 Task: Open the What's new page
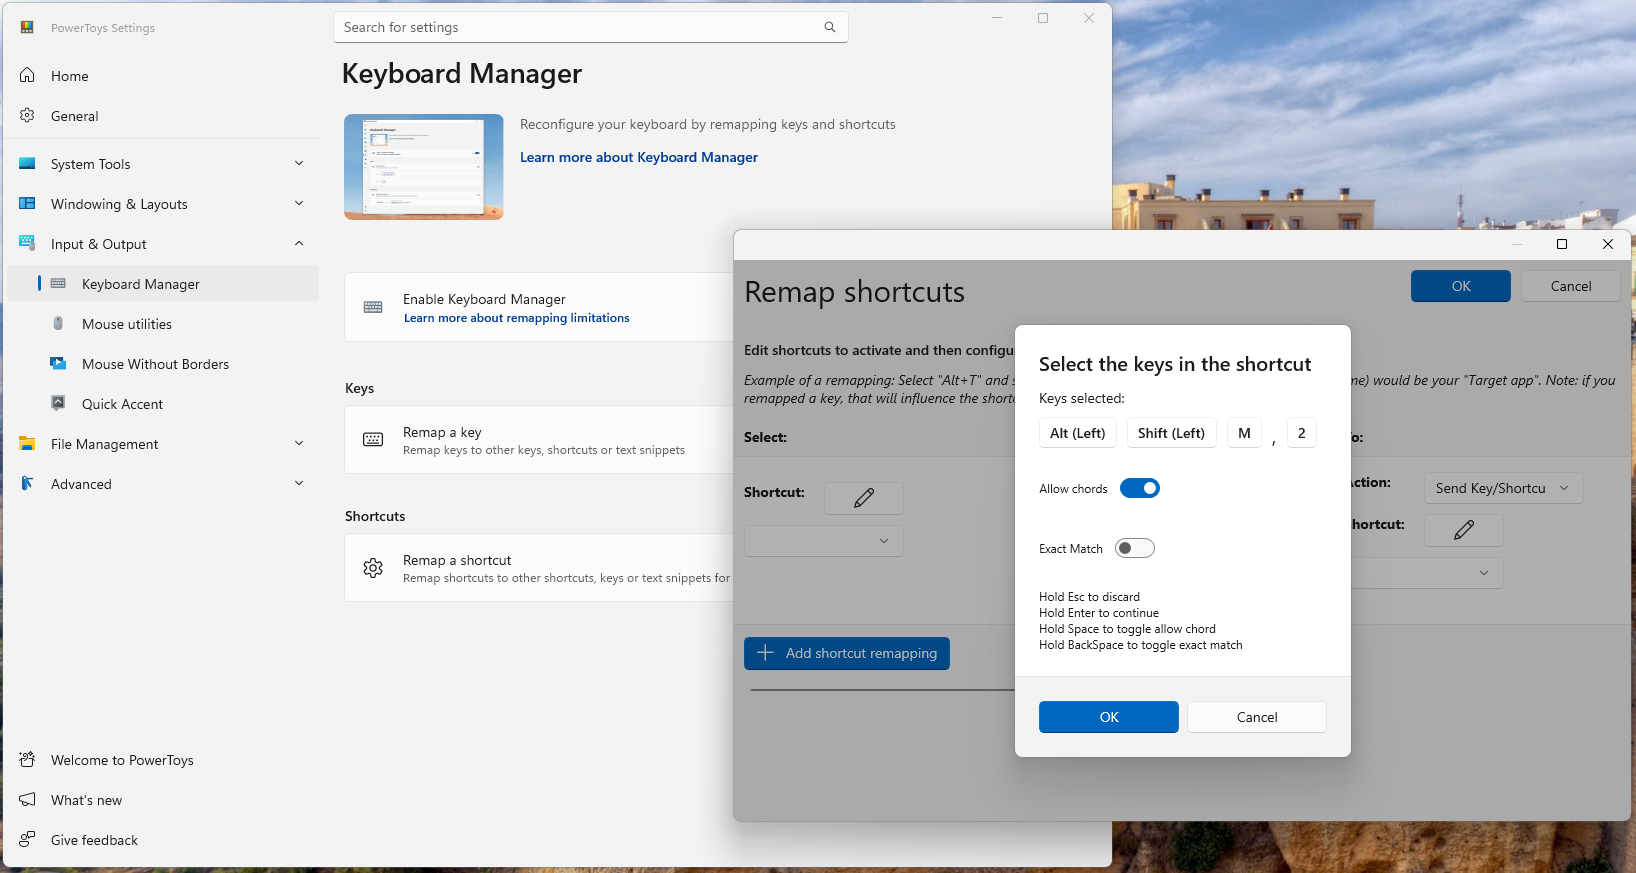click(x=86, y=800)
